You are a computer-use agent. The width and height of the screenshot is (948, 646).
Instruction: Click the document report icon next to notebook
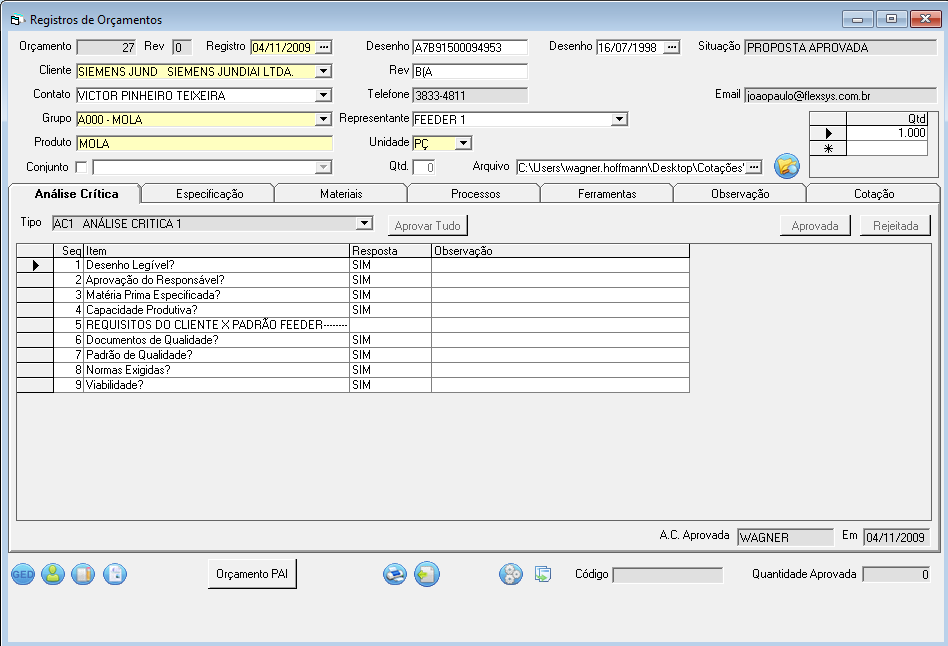click(x=115, y=574)
